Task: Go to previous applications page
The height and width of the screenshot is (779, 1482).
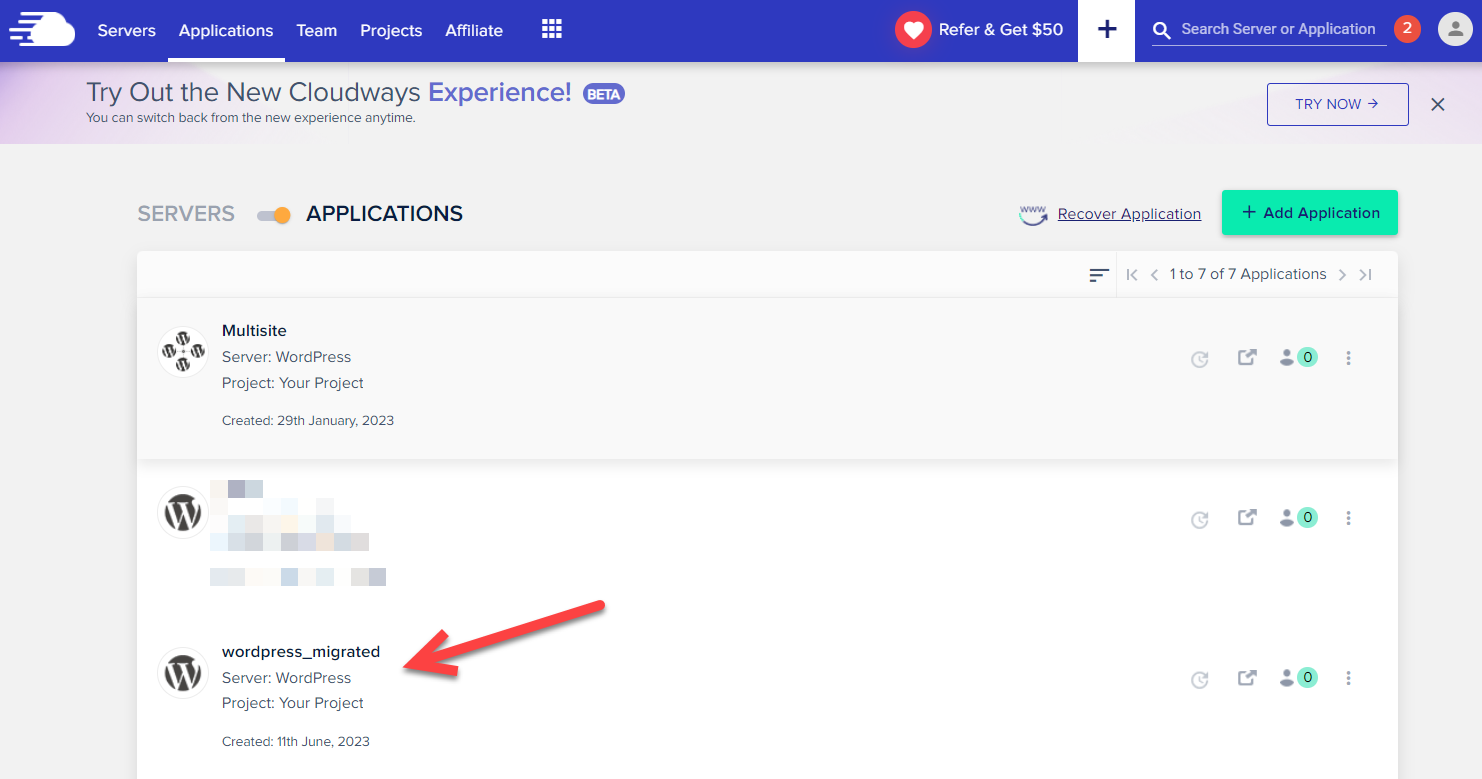Action: pyautogui.click(x=1154, y=275)
